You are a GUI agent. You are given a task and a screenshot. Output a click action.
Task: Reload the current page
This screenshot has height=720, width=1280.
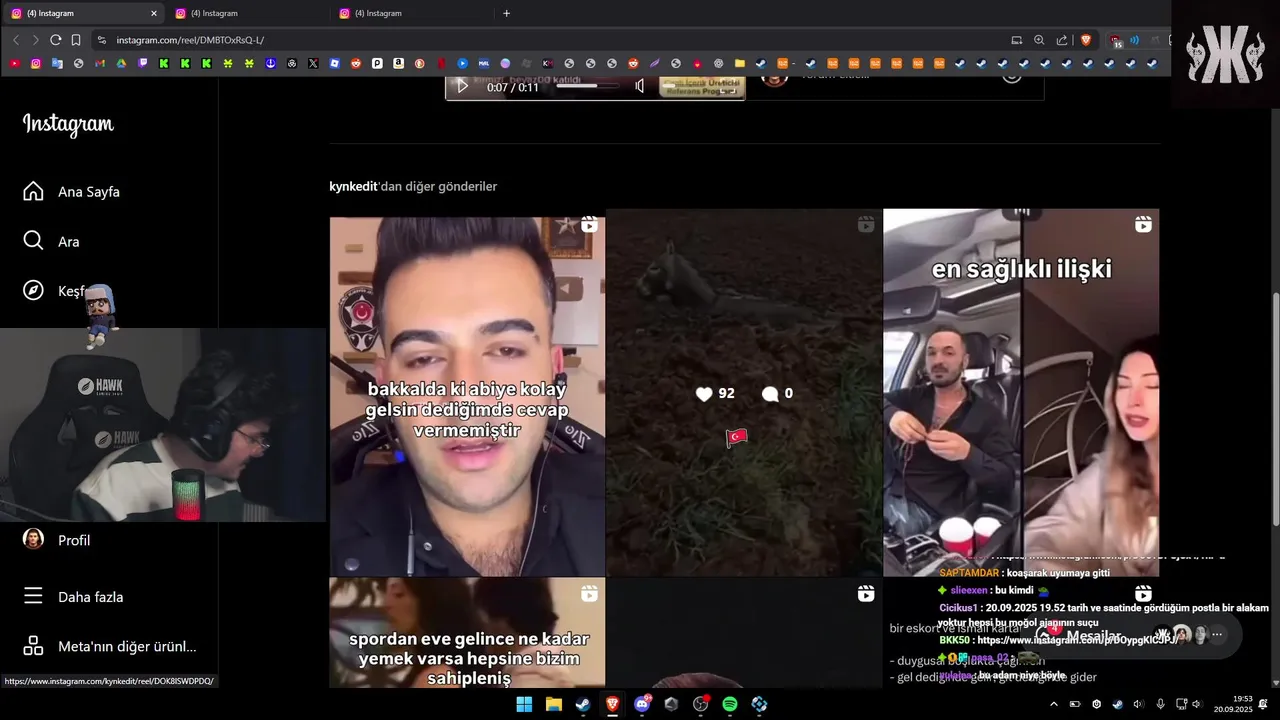pos(56,40)
